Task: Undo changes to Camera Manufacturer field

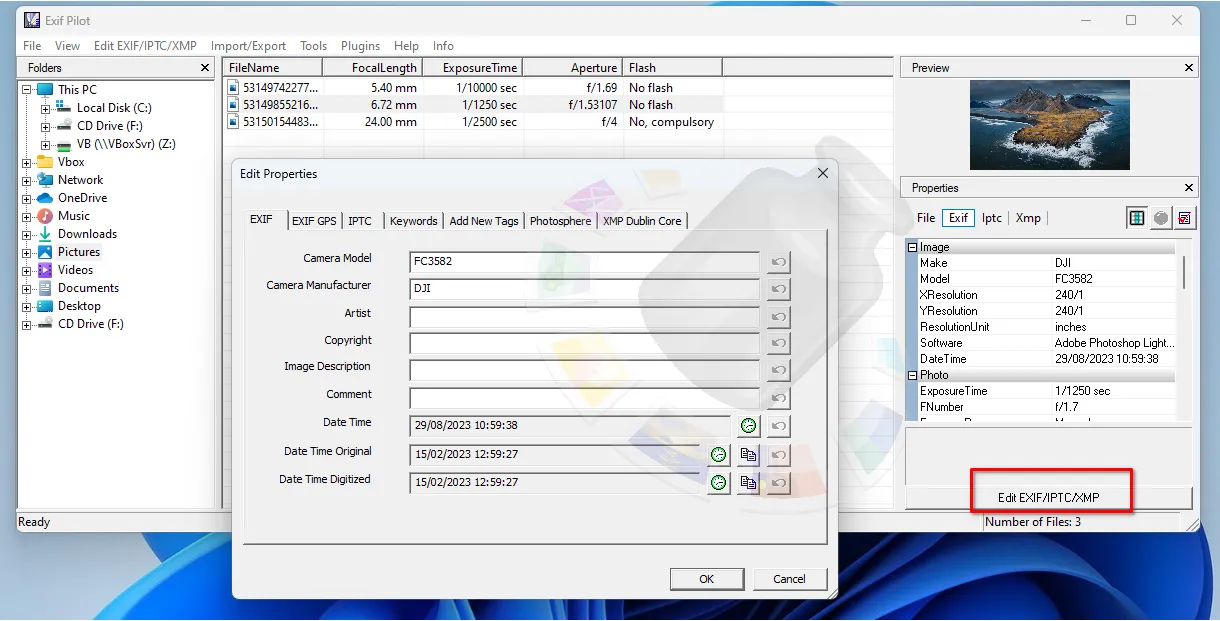Action: pos(779,289)
